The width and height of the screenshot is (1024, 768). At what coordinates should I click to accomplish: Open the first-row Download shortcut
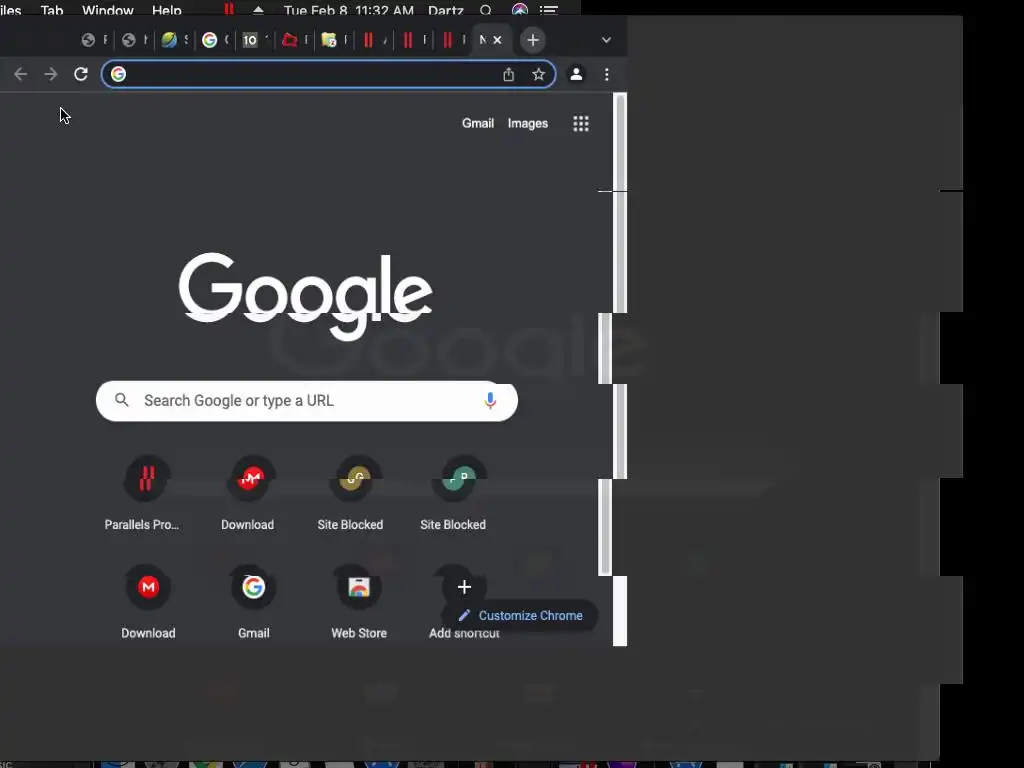[248, 492]
